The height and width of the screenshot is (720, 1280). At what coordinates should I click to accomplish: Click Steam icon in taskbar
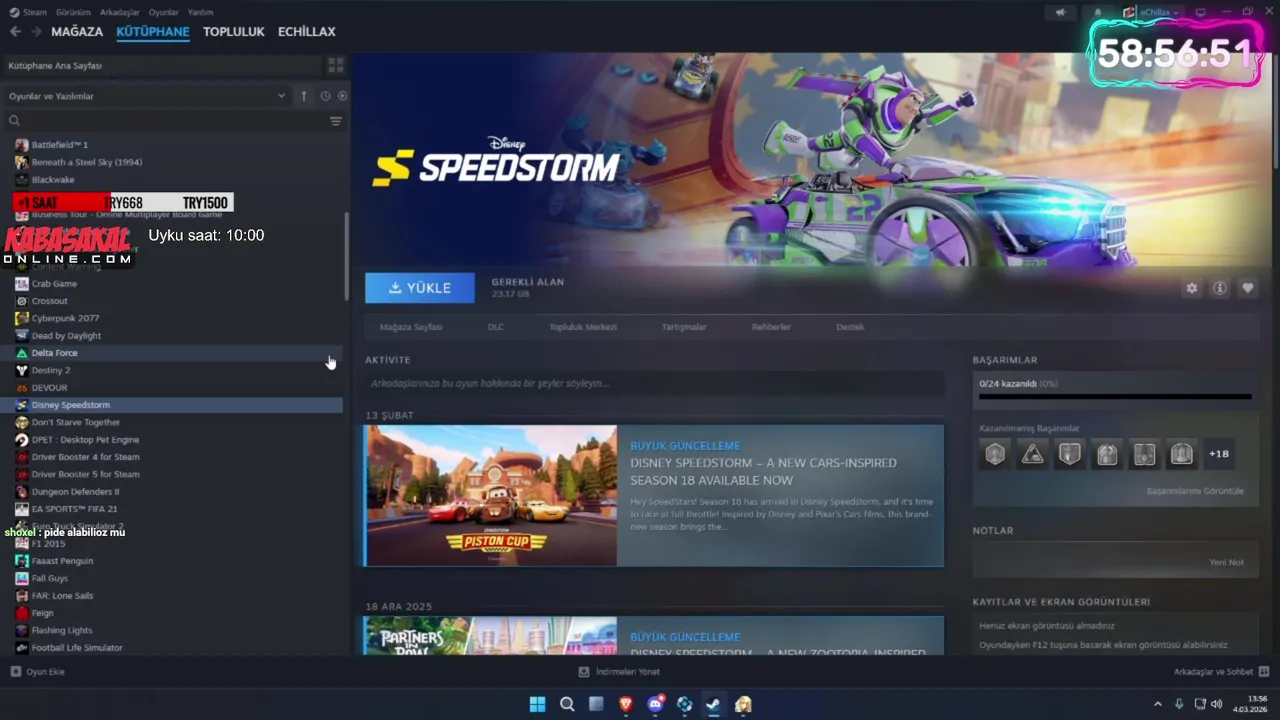coord(713,704)
